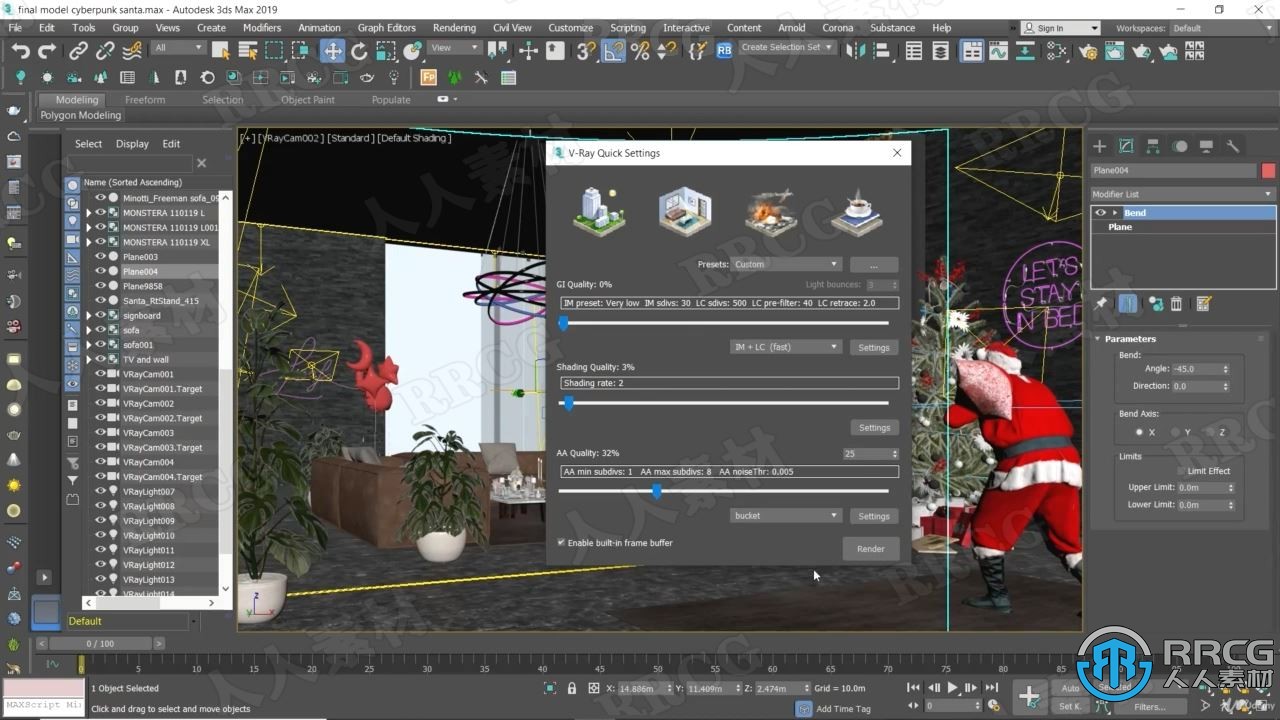1280x720 pixels.
Task: Open Schematic View icon
Action: coord(1057,51)
